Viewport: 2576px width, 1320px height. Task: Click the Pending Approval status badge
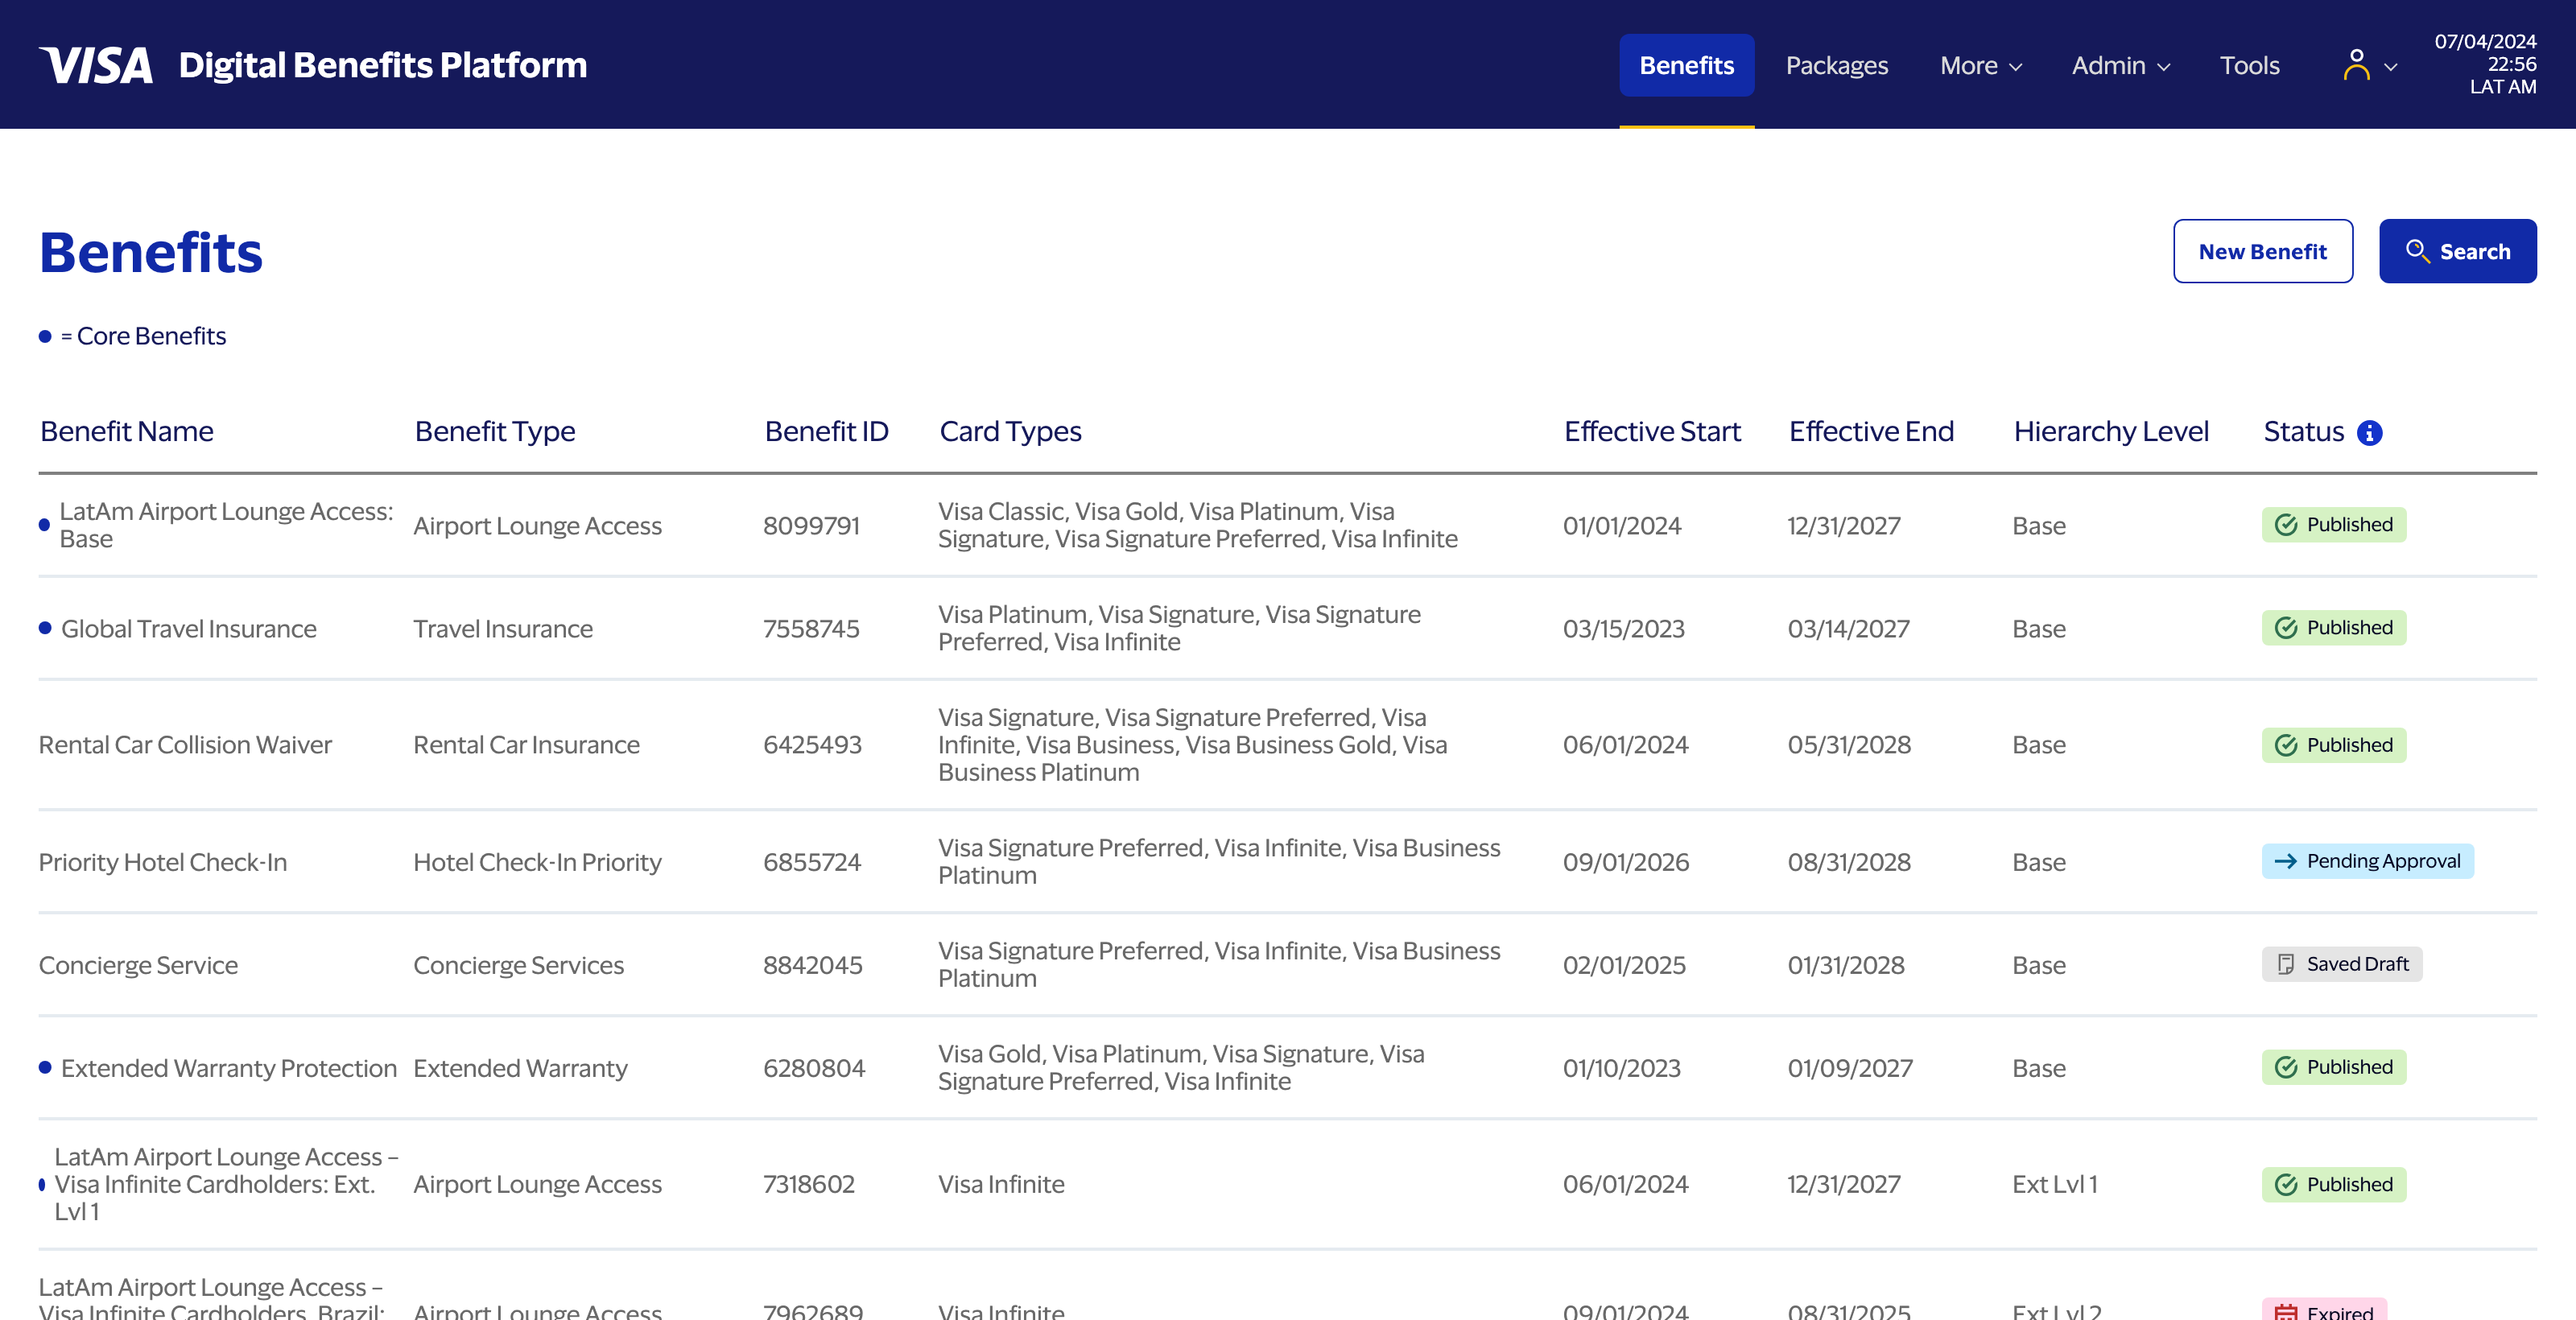coord(2367,861)
